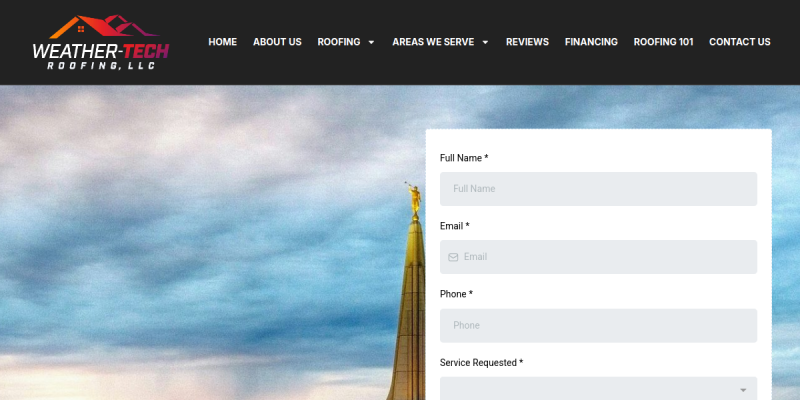The image size is (800, 400).
Task: Click the envelope icon in Email field
Action: (453, 257)
